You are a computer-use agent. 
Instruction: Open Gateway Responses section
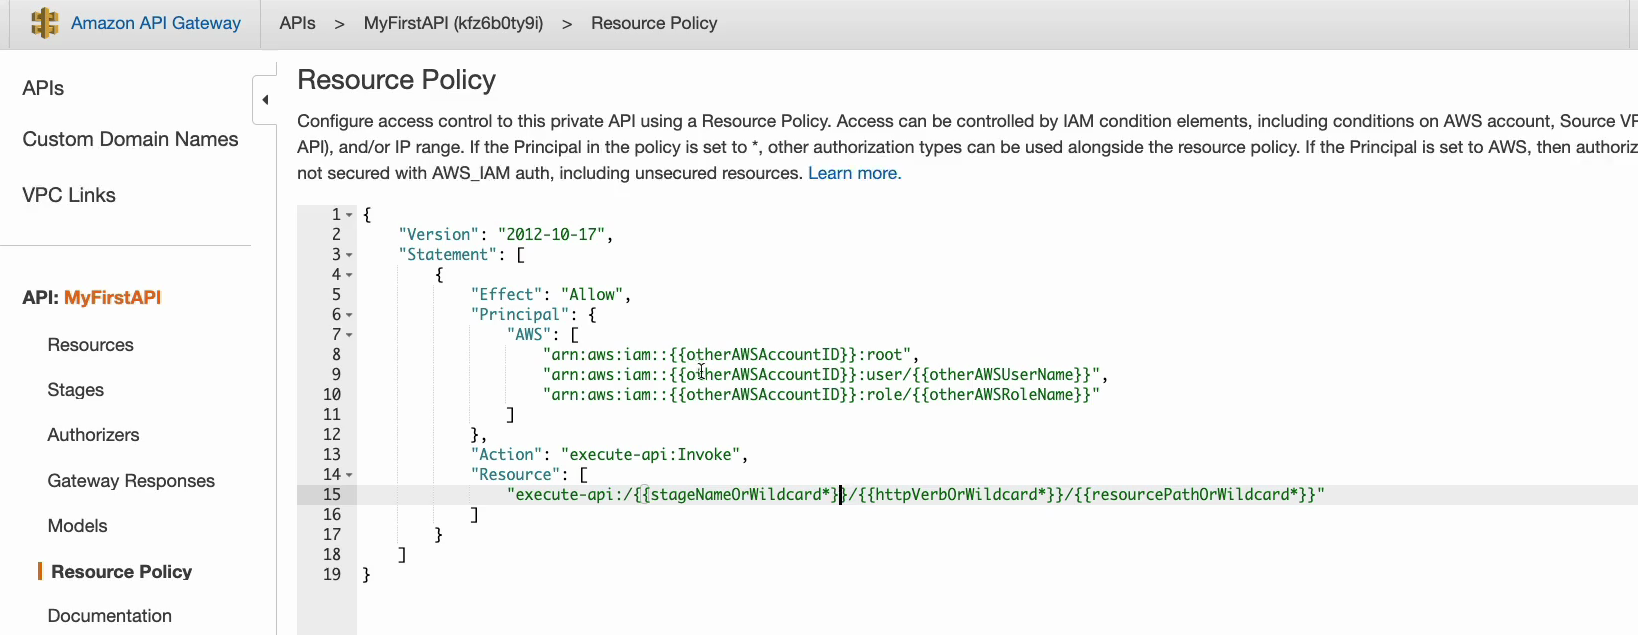(131, 481)
